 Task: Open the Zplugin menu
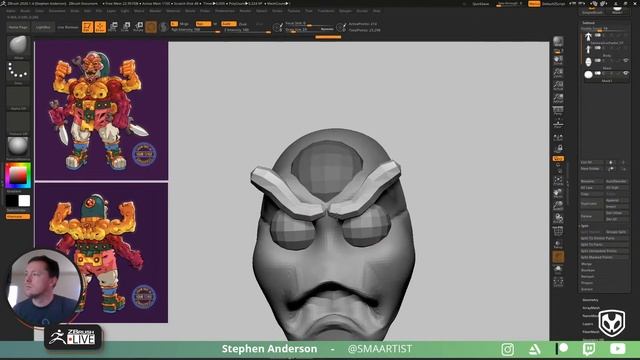pos(345,11)
